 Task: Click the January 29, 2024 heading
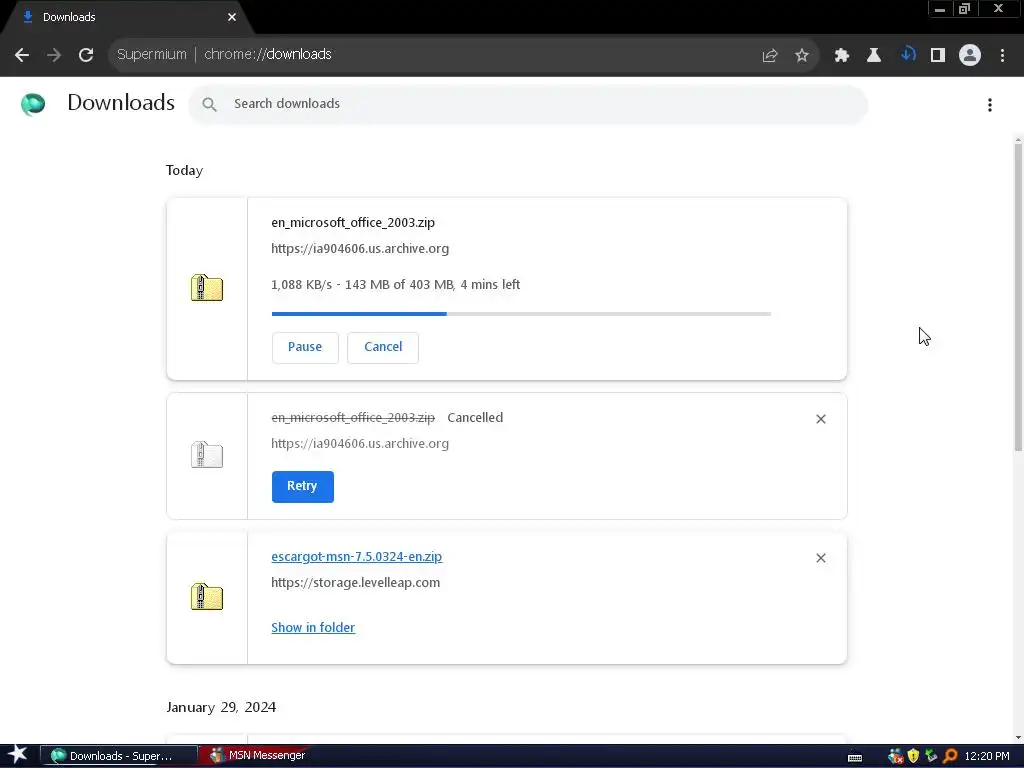pyautogui.click(x=221, y=707)
